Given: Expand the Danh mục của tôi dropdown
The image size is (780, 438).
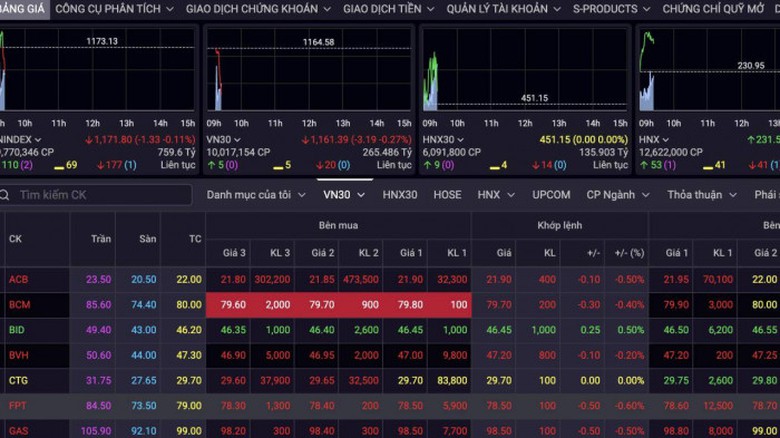Looking at the screenshot, I should [256, 195].
